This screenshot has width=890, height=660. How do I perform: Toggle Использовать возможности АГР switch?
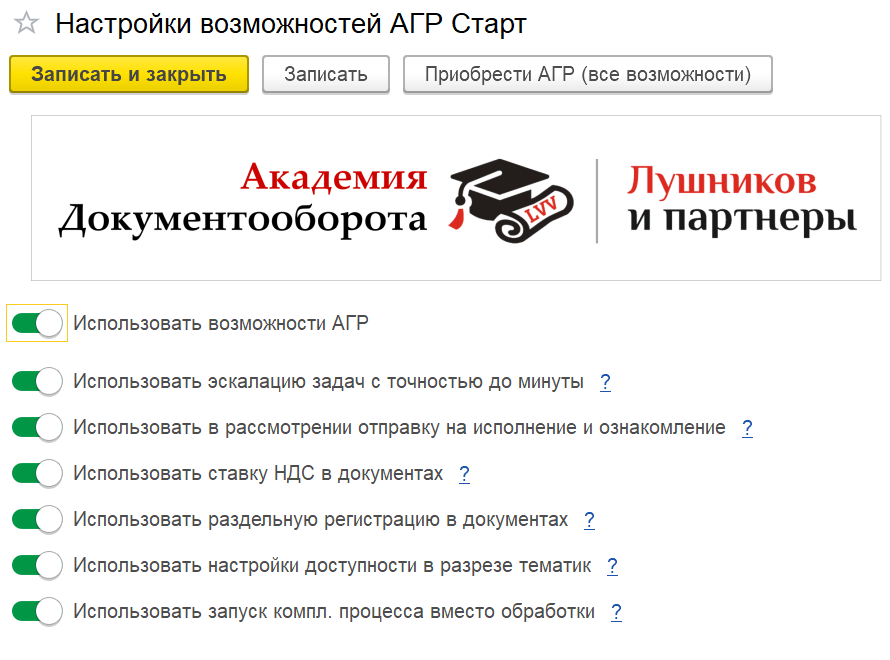pyautogui.click(x=37, y=323)
